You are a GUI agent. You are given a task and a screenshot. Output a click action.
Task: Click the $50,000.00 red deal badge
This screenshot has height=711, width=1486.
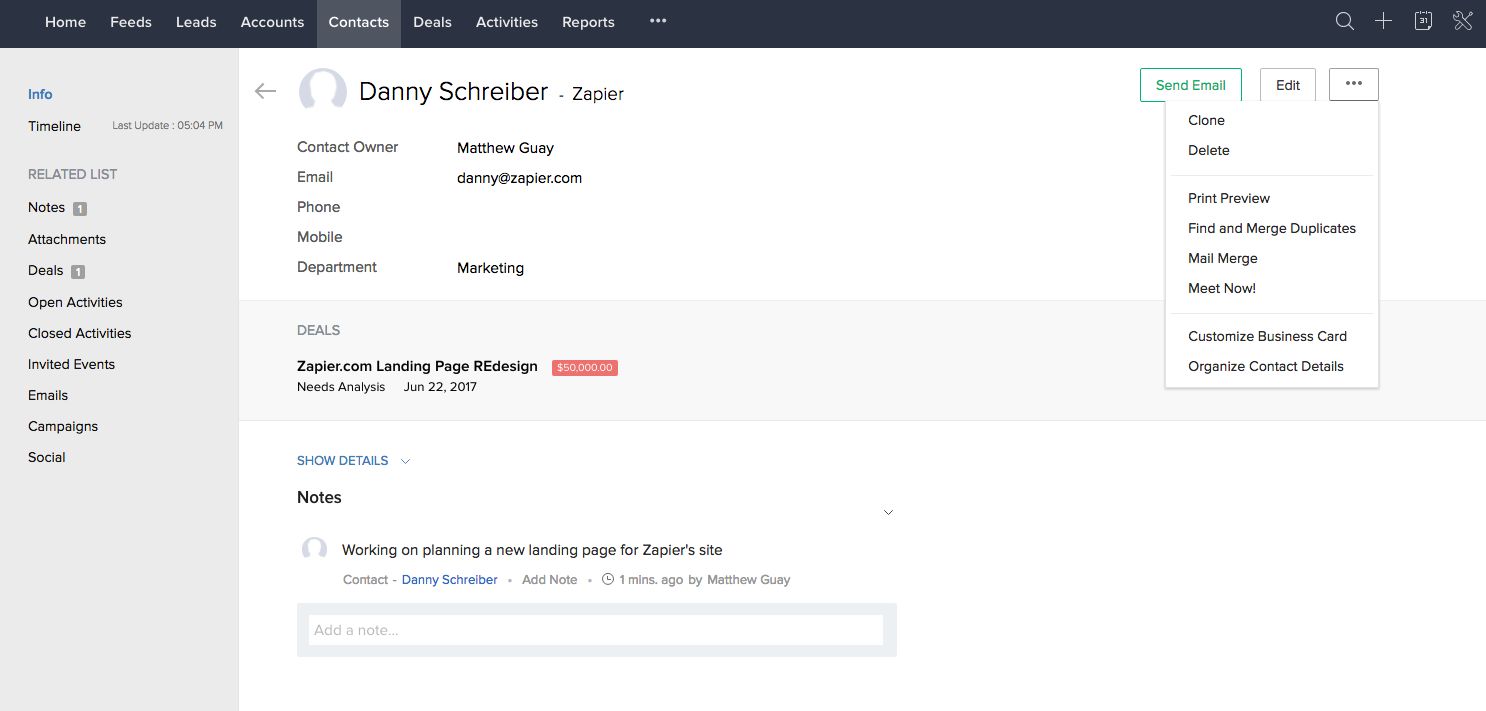(x=585, y=368)
